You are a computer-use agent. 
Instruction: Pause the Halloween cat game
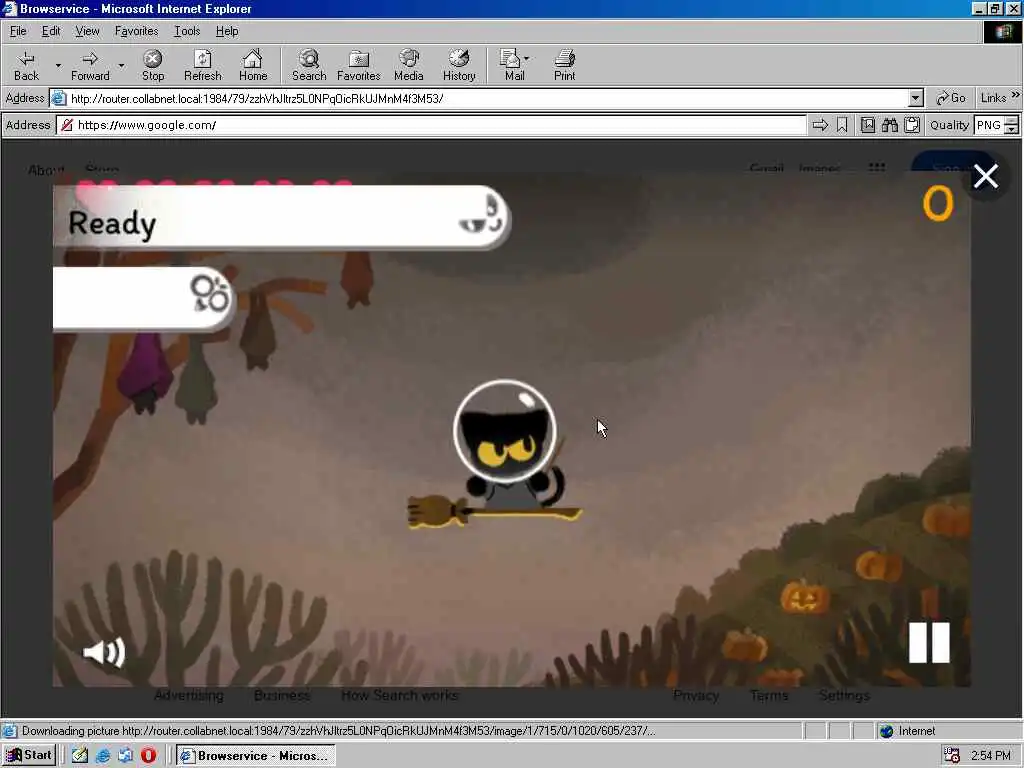point(929,643)
